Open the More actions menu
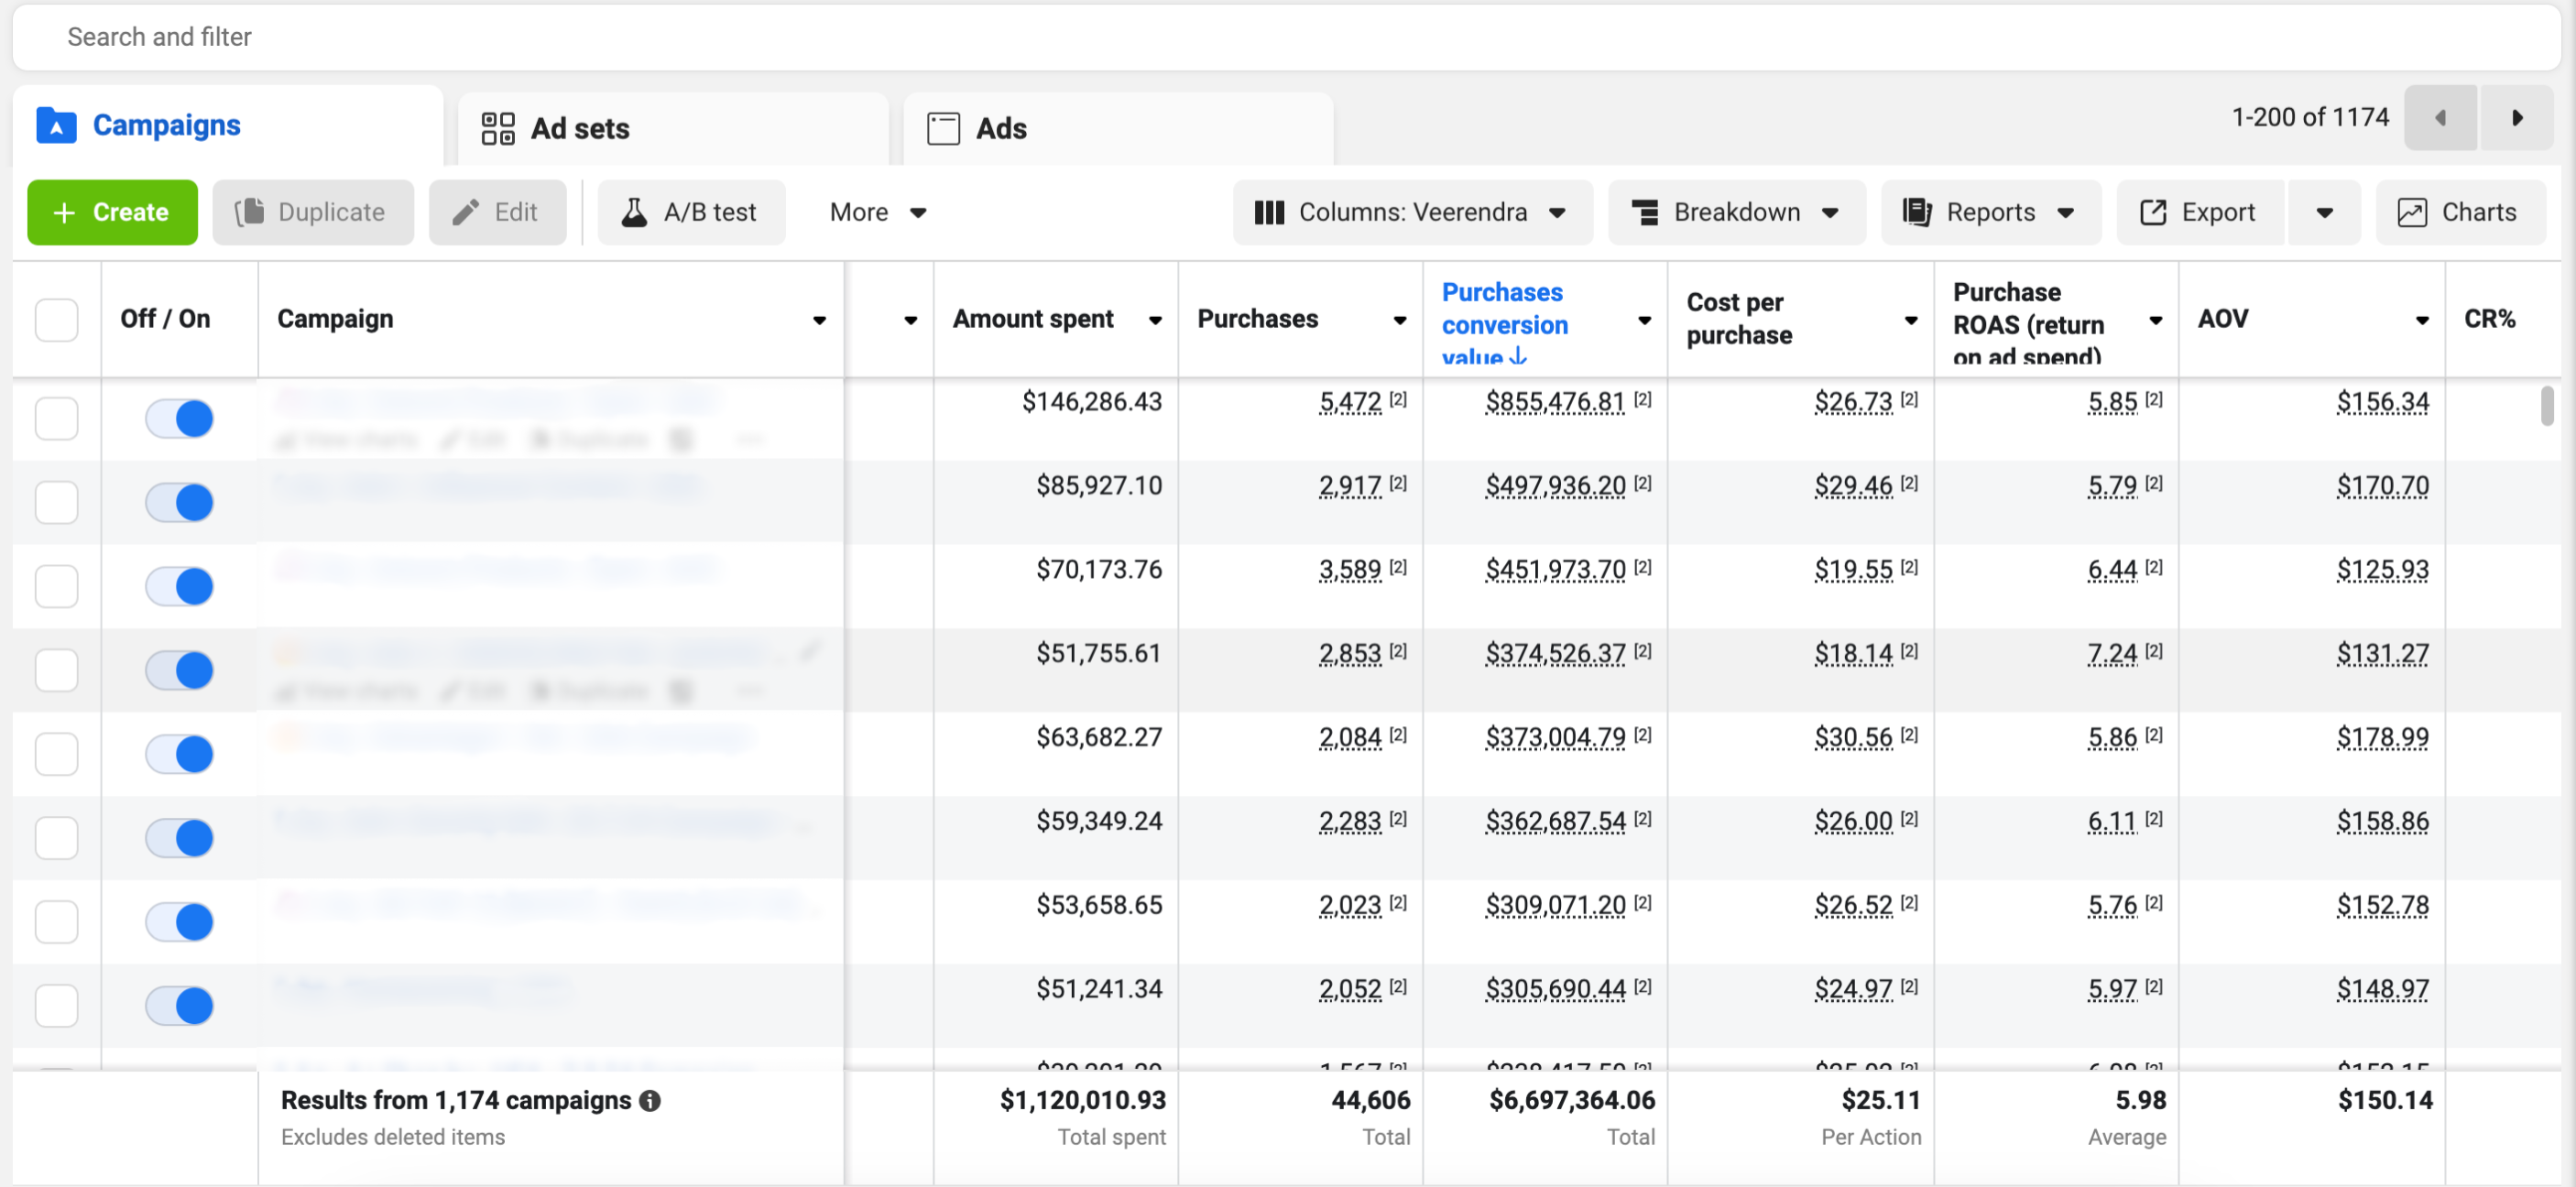This screenshot has width=2576, height=1187. (x=878, y=212)
